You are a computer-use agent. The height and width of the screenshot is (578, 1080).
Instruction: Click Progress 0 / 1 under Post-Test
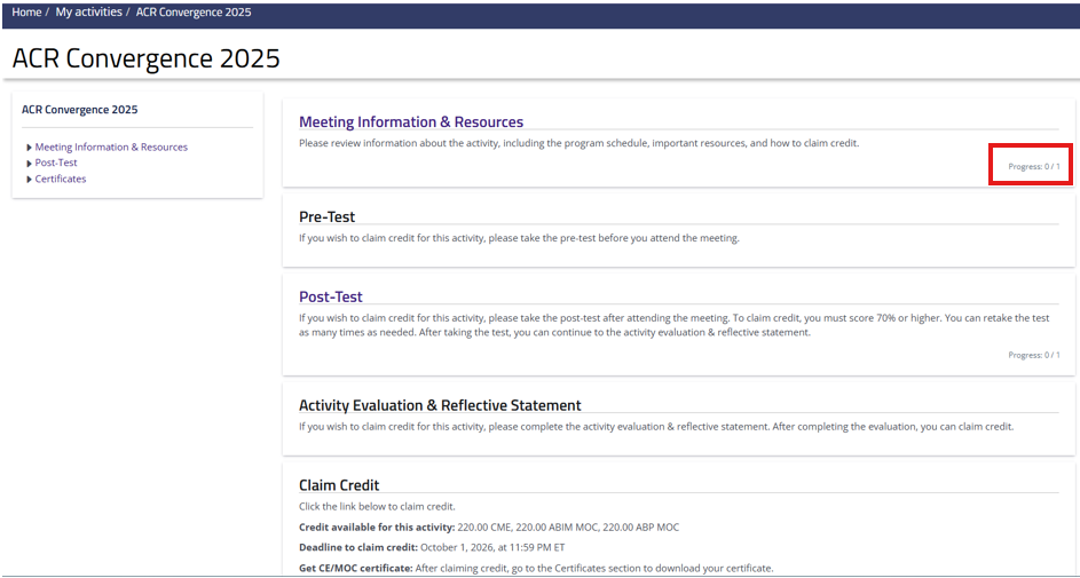(1034, 355)
